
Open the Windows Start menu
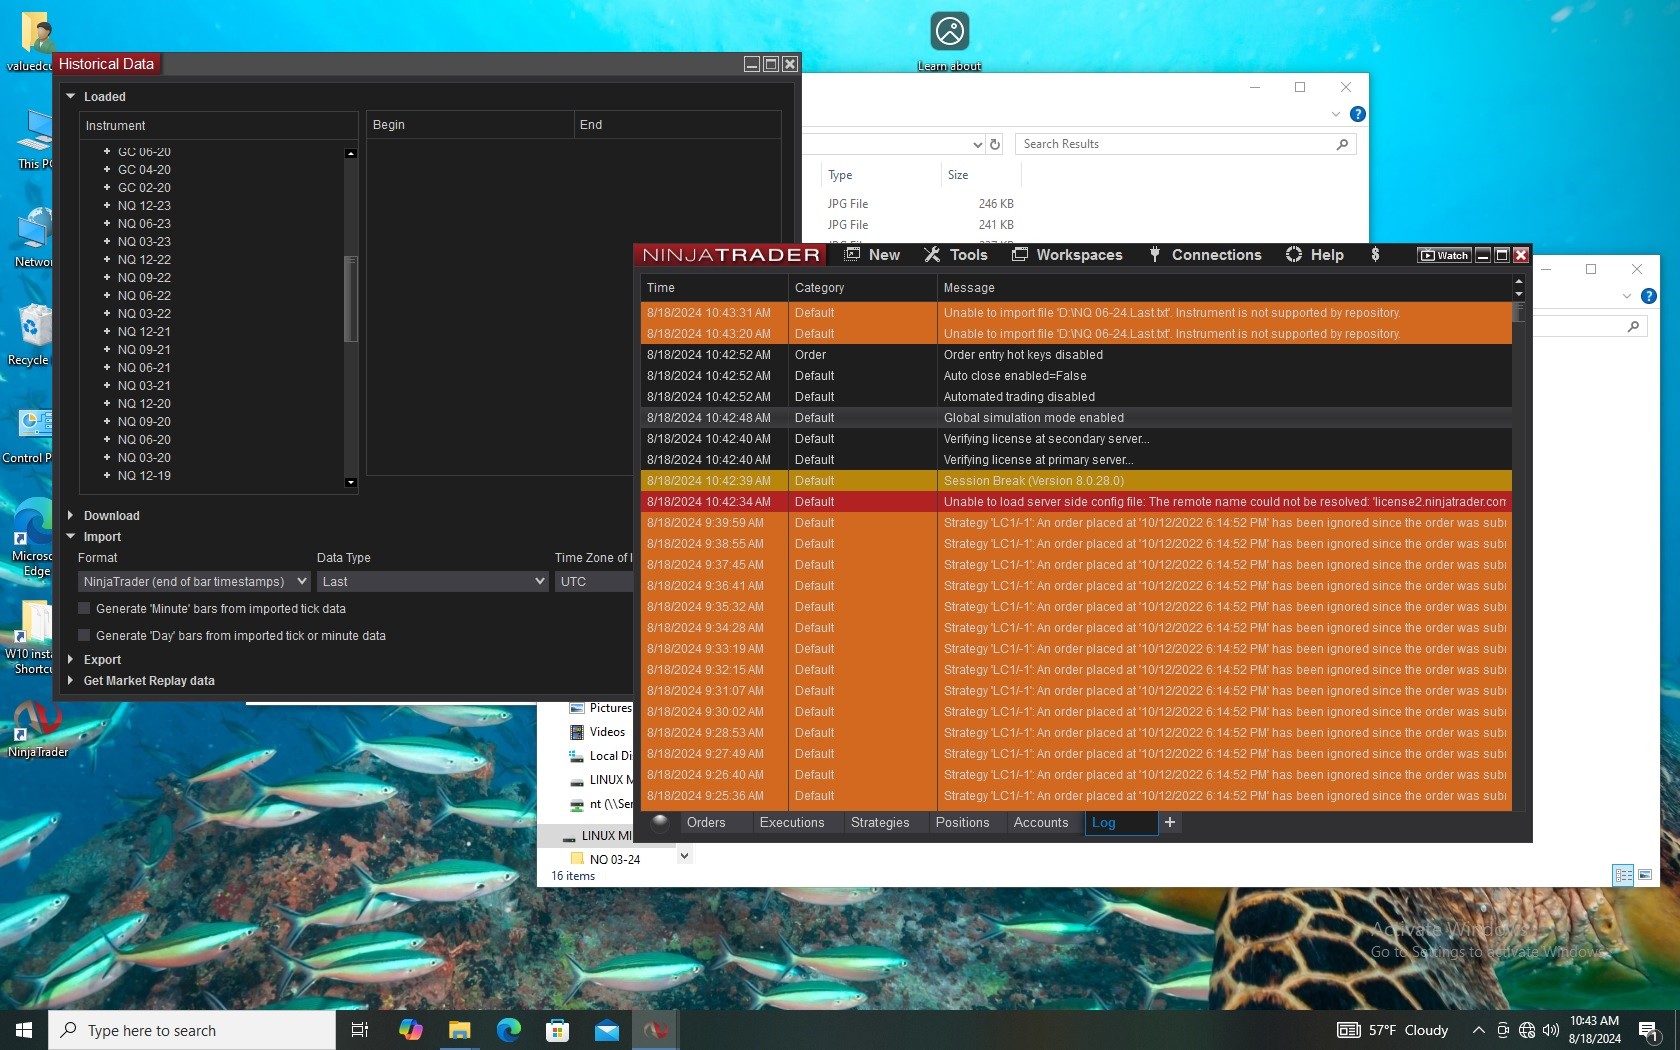click(x=24, y=1030)
